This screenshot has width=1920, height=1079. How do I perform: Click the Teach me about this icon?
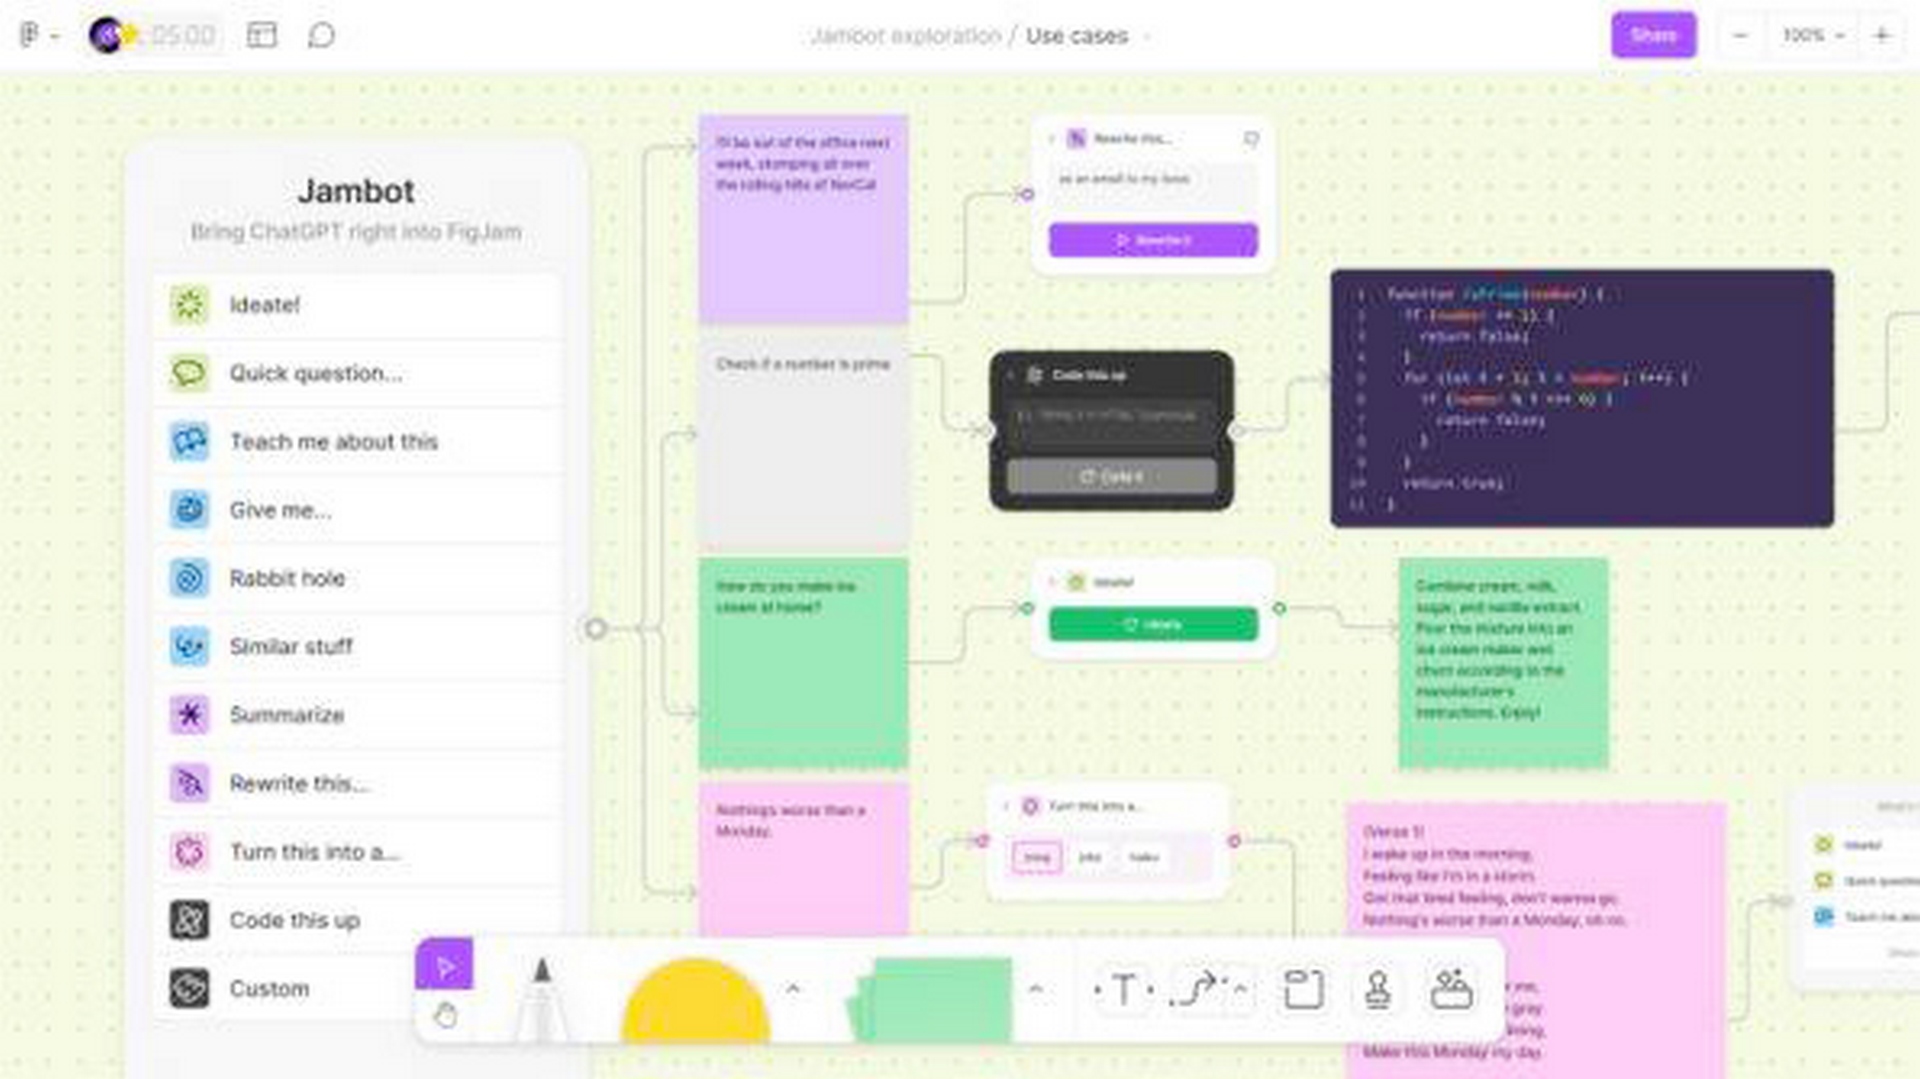coord(189,441)
